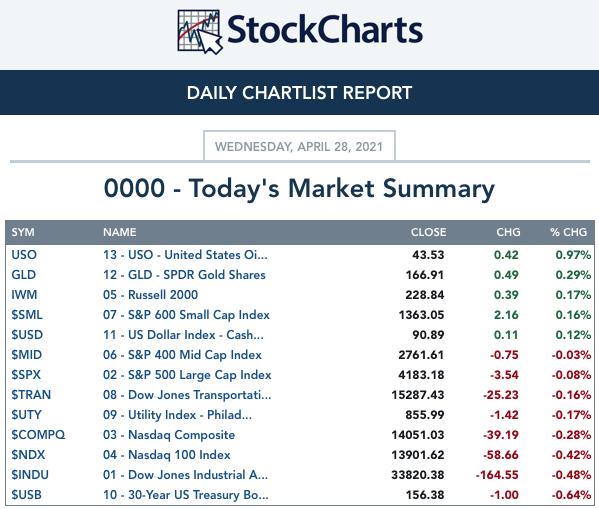Click the StockCharts logo icon
Viewport: 599px width, 509px height.
click(x=200, y=32)
